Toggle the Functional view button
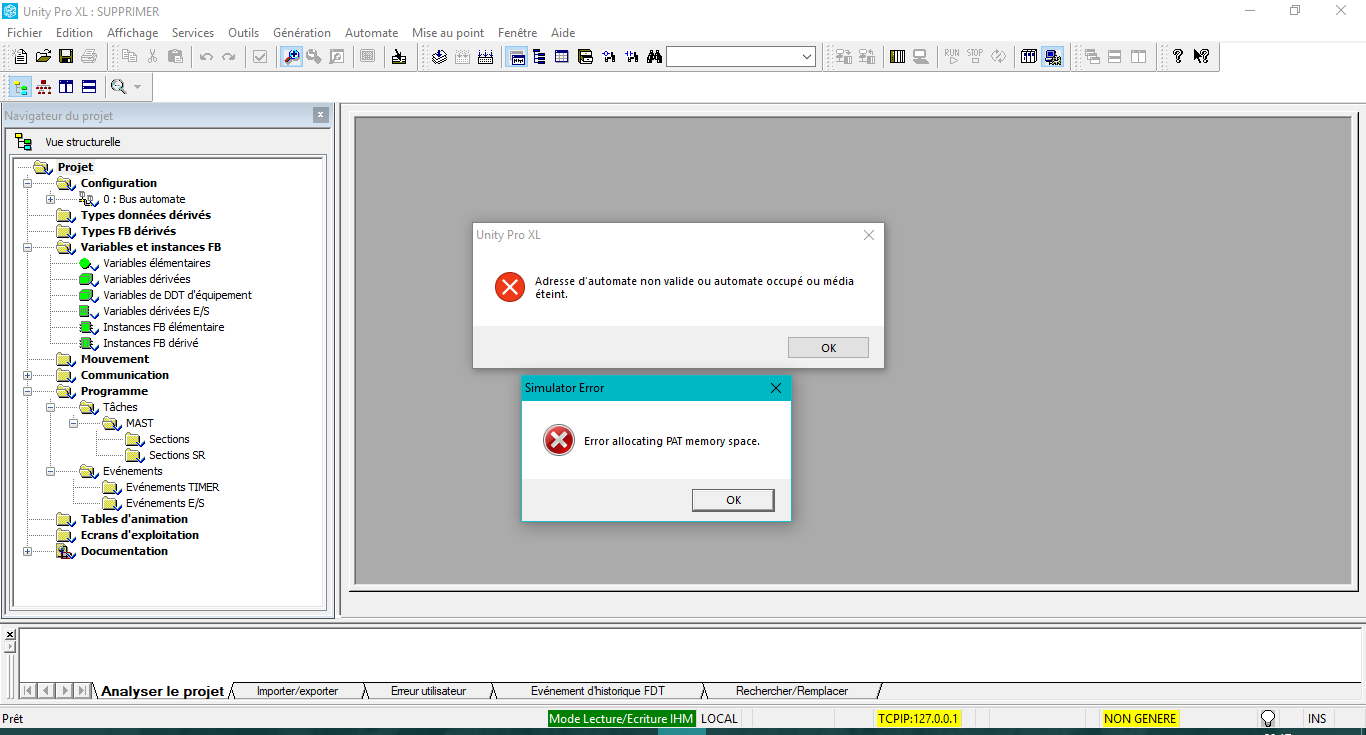Viewport: 1366px width, 735px height. coord(43,87)
